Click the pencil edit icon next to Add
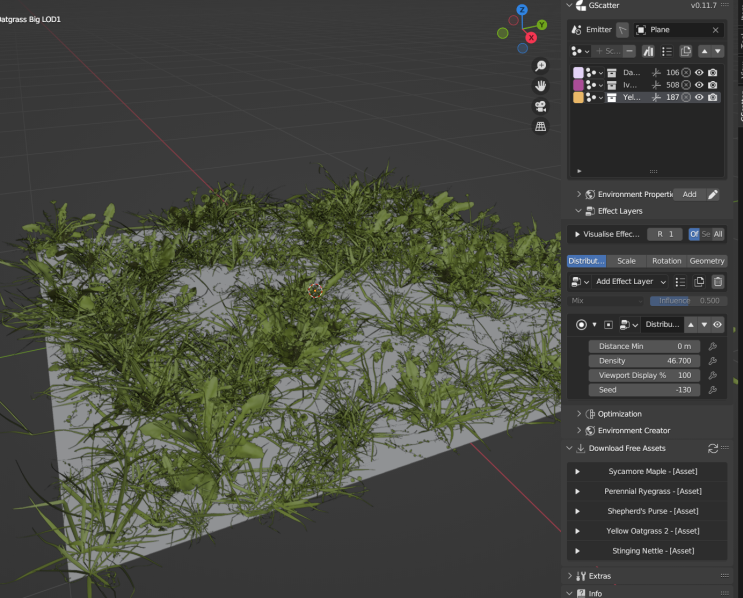The image size is (743, 598). tap(713, 194)
